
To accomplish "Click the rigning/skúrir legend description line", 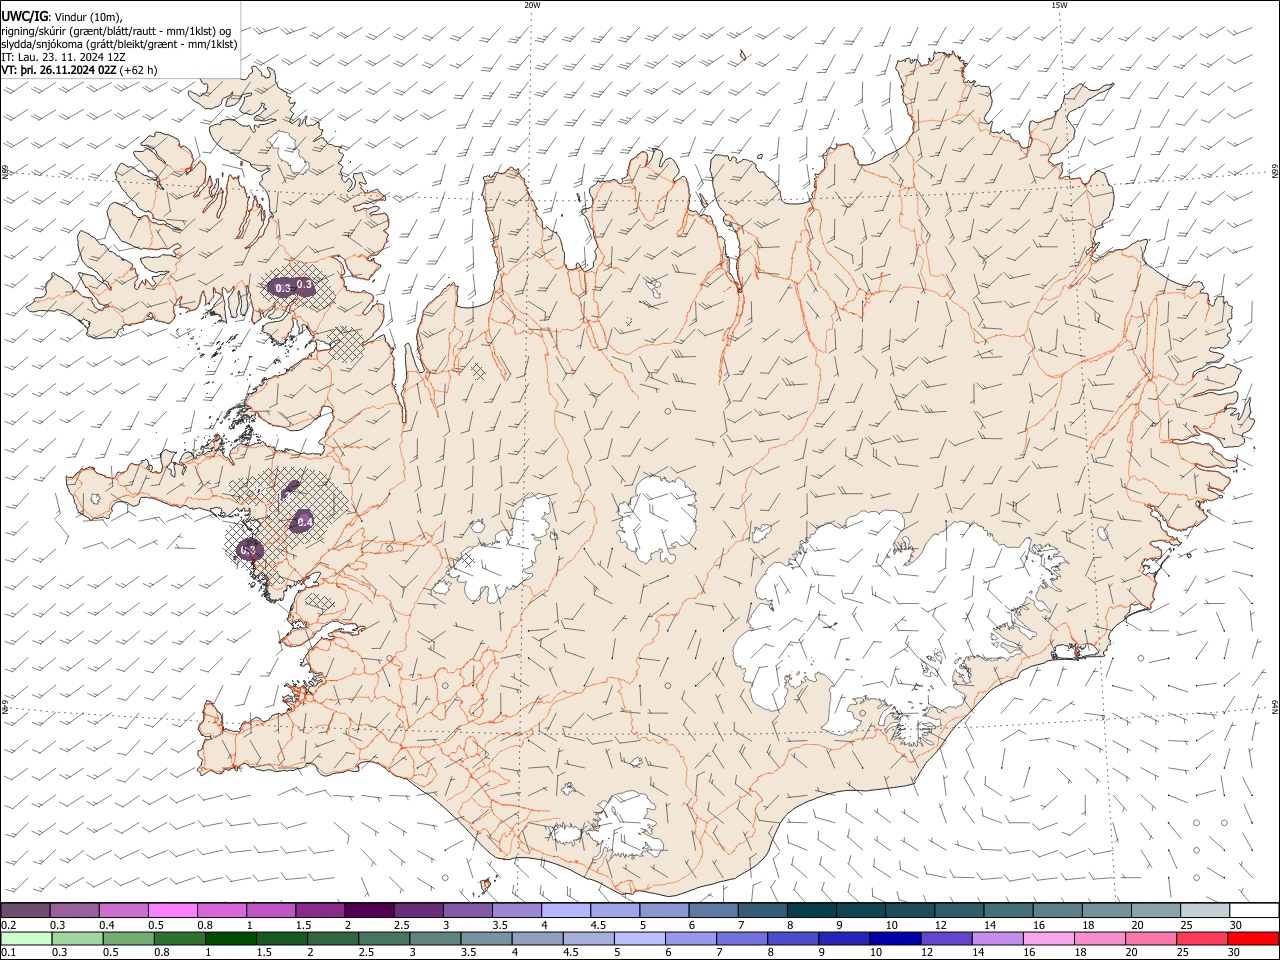I will click(116, 30).
